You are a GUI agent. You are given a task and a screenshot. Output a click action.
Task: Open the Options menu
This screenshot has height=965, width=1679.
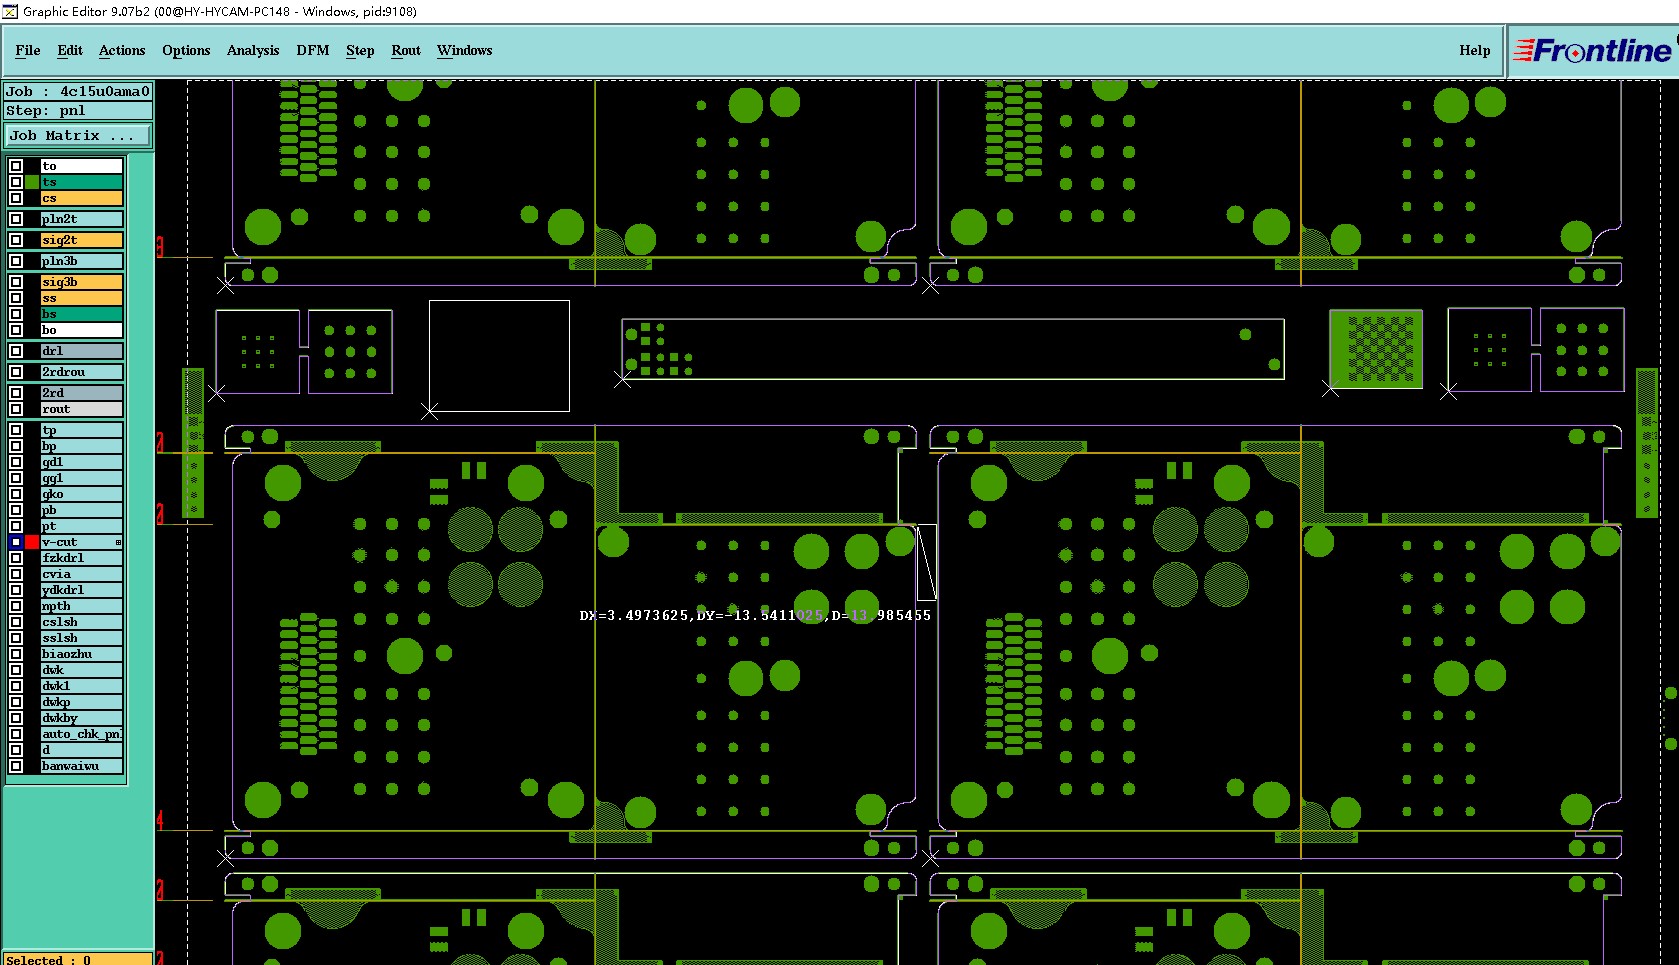pyautogui.click(x=186, y=50)
